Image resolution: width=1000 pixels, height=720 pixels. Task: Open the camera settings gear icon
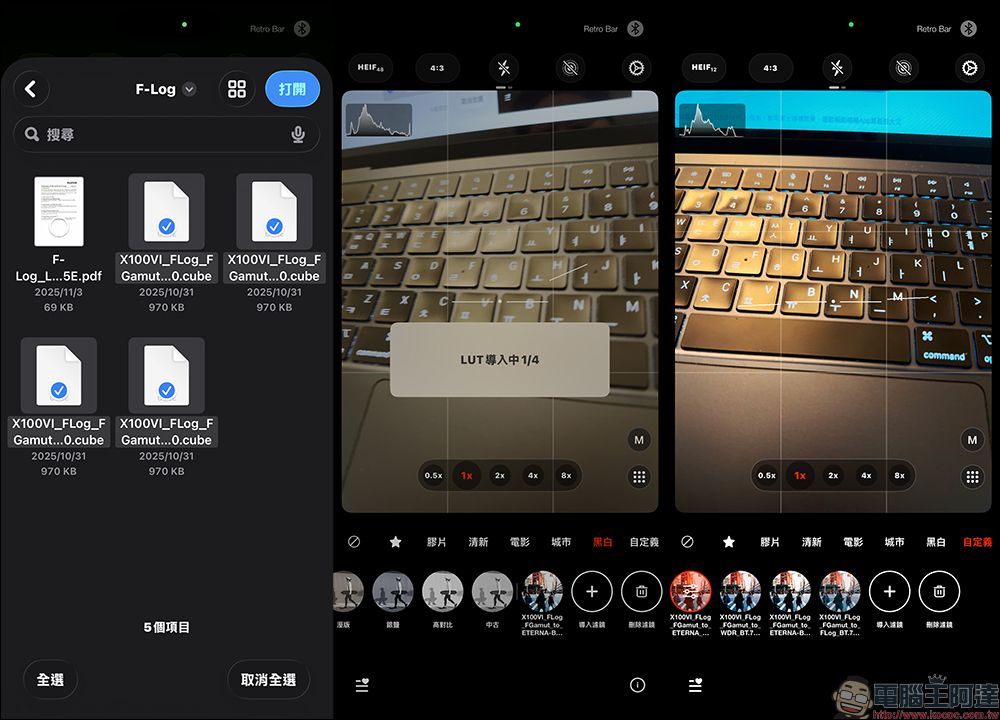coord(637,68)
